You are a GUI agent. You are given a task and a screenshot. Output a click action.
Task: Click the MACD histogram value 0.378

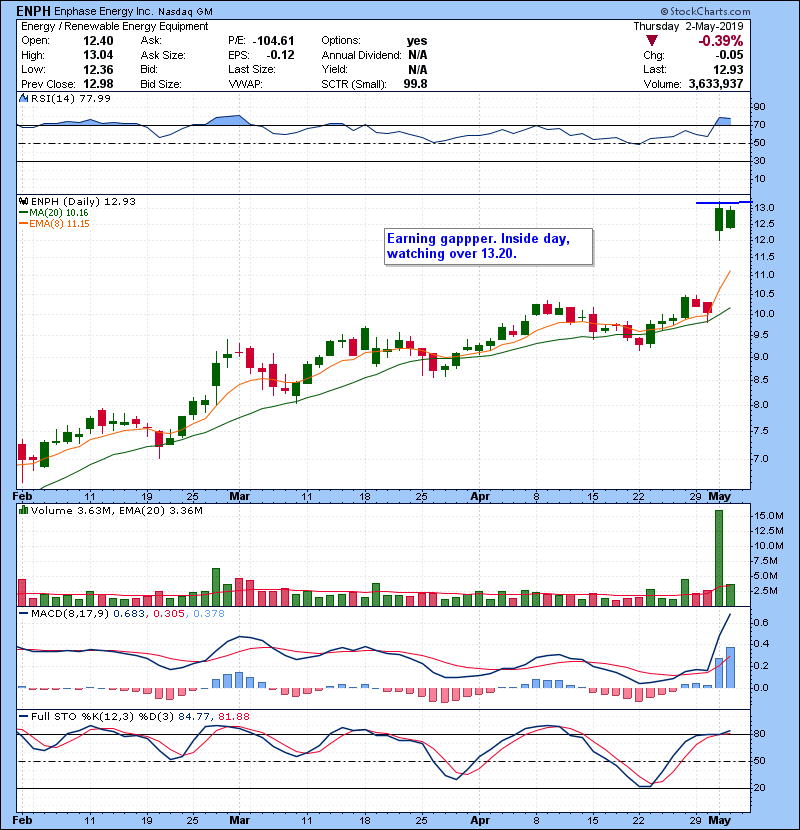point(209,614)
